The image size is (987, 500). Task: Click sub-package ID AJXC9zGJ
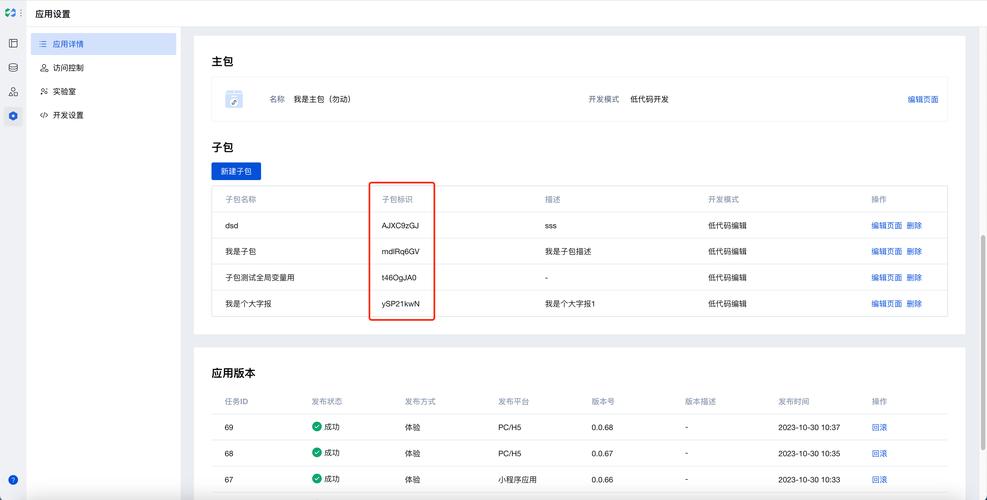pos(400,225)
